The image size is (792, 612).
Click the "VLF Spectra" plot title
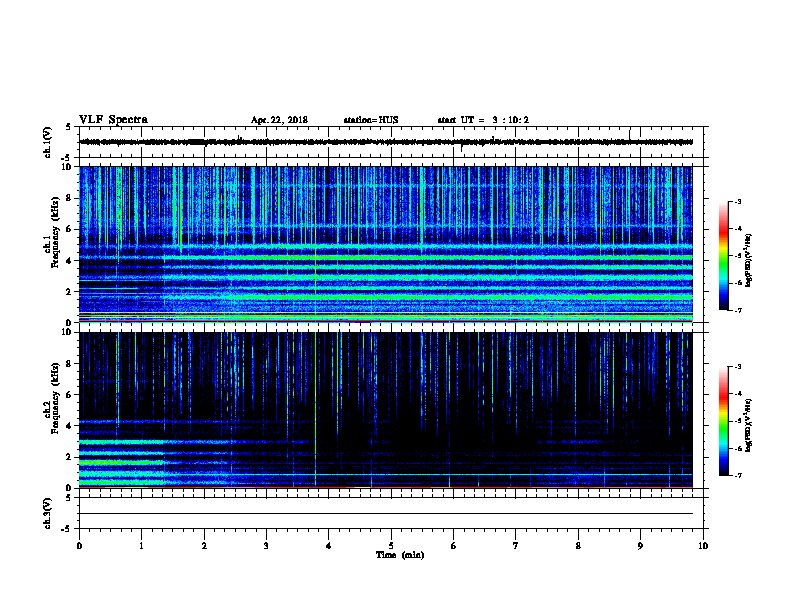(x=113, y=120)
